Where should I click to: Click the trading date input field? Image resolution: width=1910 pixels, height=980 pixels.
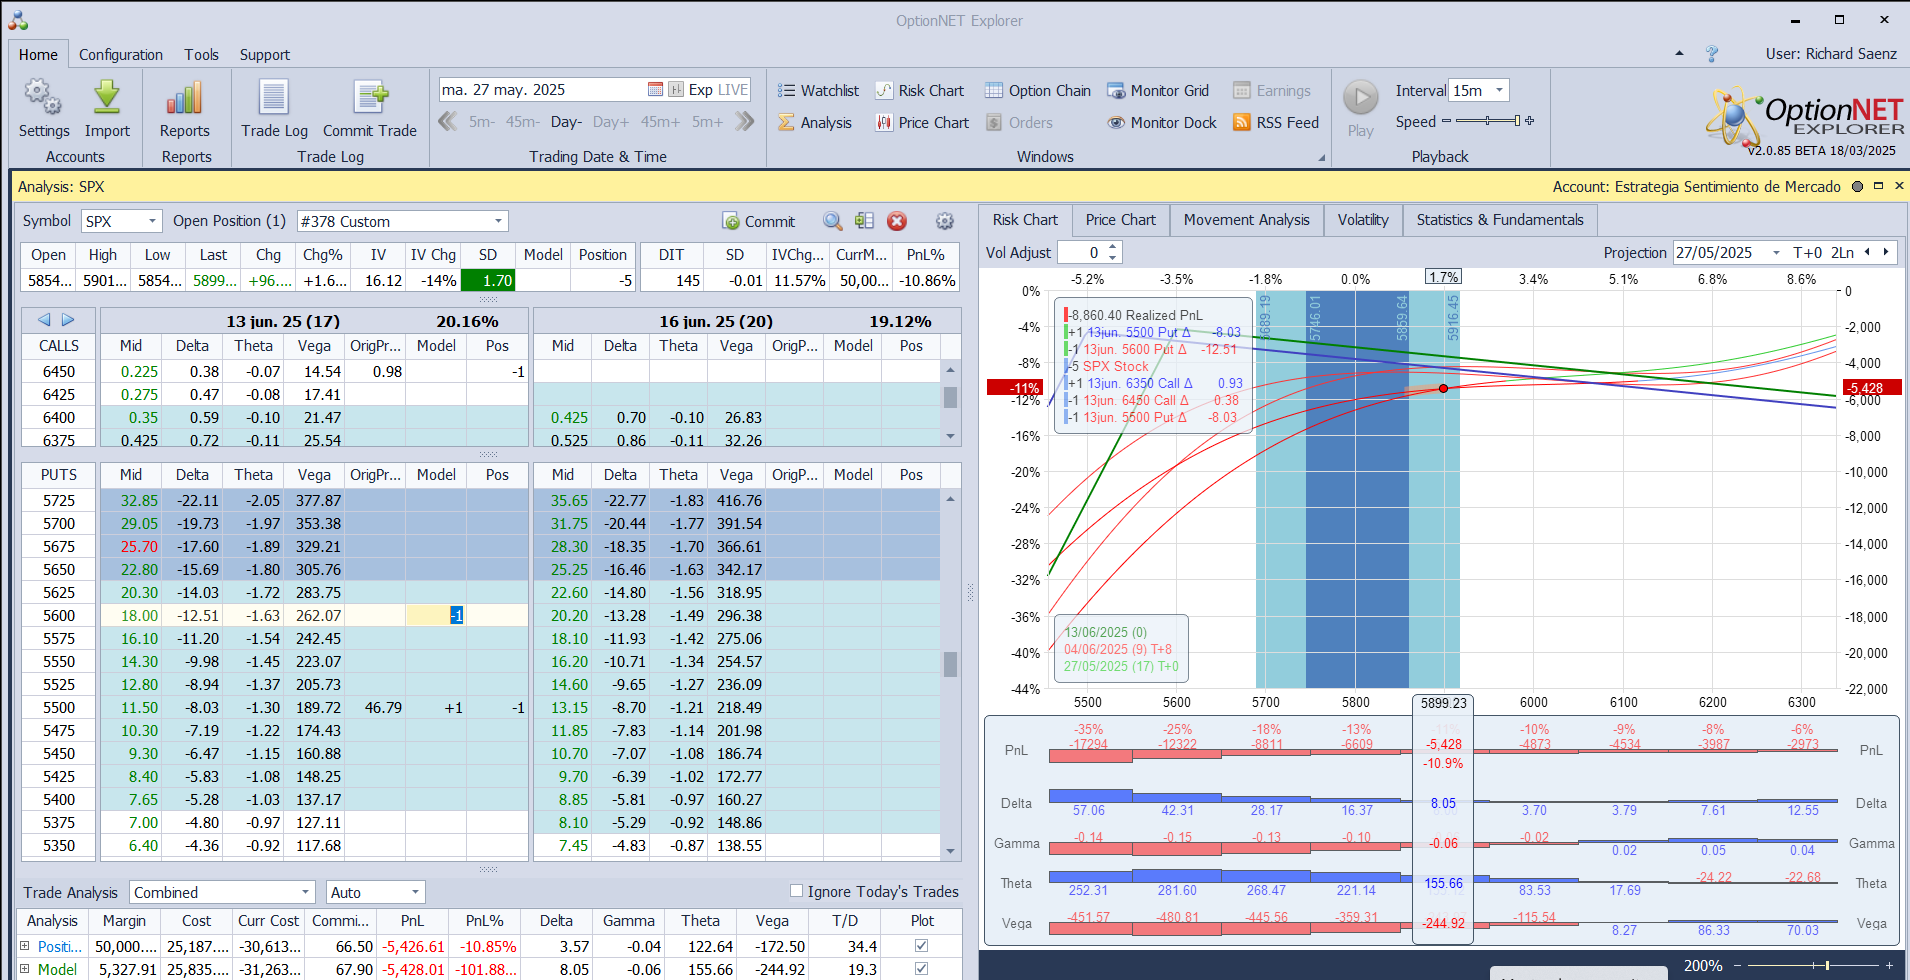pos(541,90)
